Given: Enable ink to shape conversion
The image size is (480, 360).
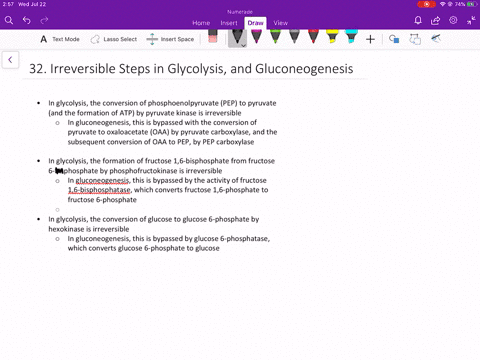Looking at the screenshot, I should (415, 39).
